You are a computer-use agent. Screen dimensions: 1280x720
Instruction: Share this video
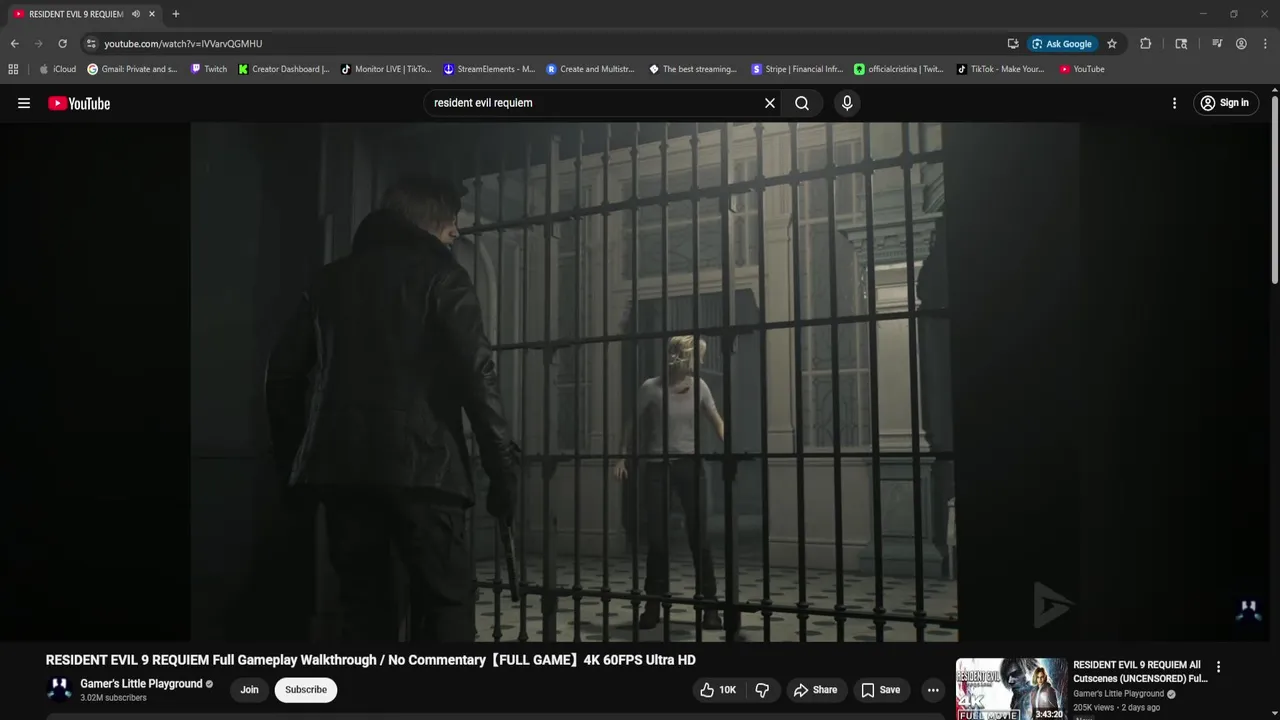click(815, 690)
